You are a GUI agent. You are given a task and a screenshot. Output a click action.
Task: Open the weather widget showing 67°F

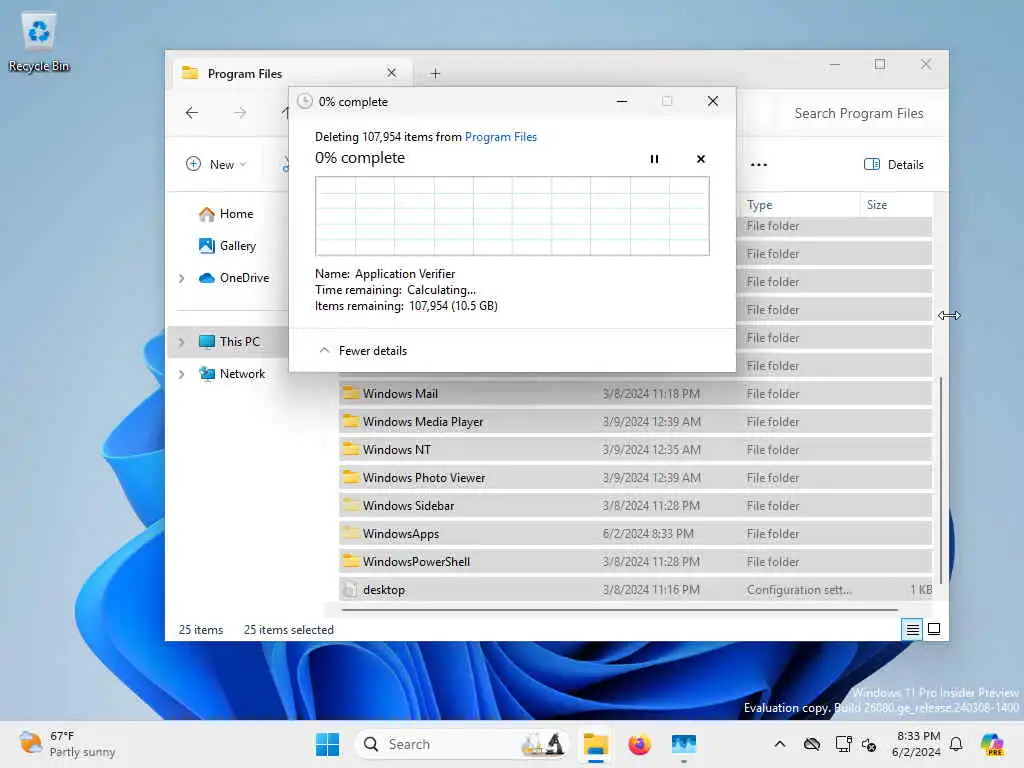pos(67,744)
